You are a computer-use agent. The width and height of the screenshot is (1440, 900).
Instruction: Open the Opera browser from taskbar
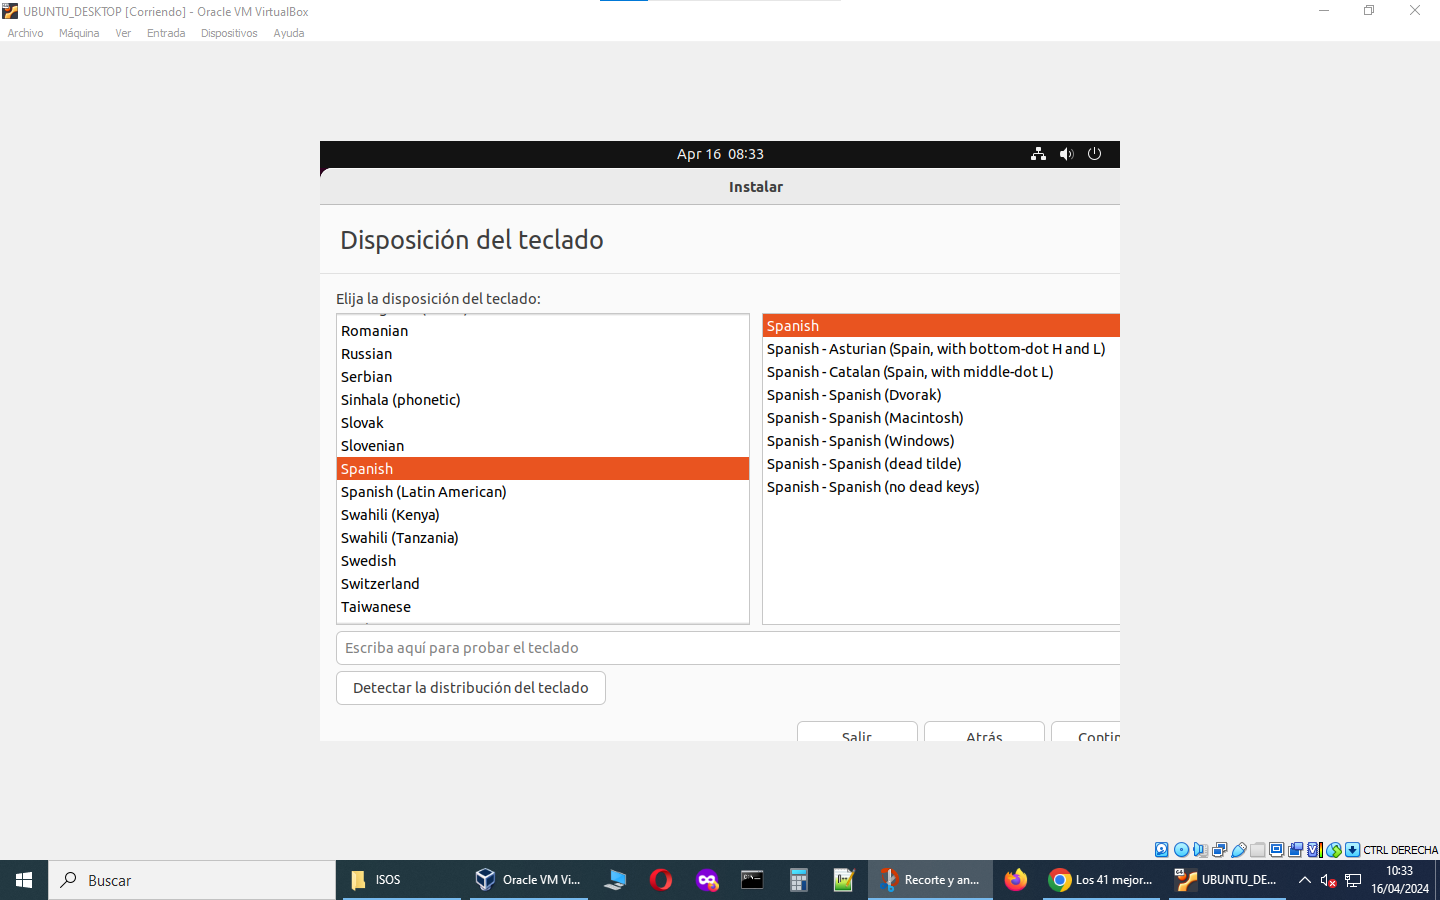tap(660, 880)
